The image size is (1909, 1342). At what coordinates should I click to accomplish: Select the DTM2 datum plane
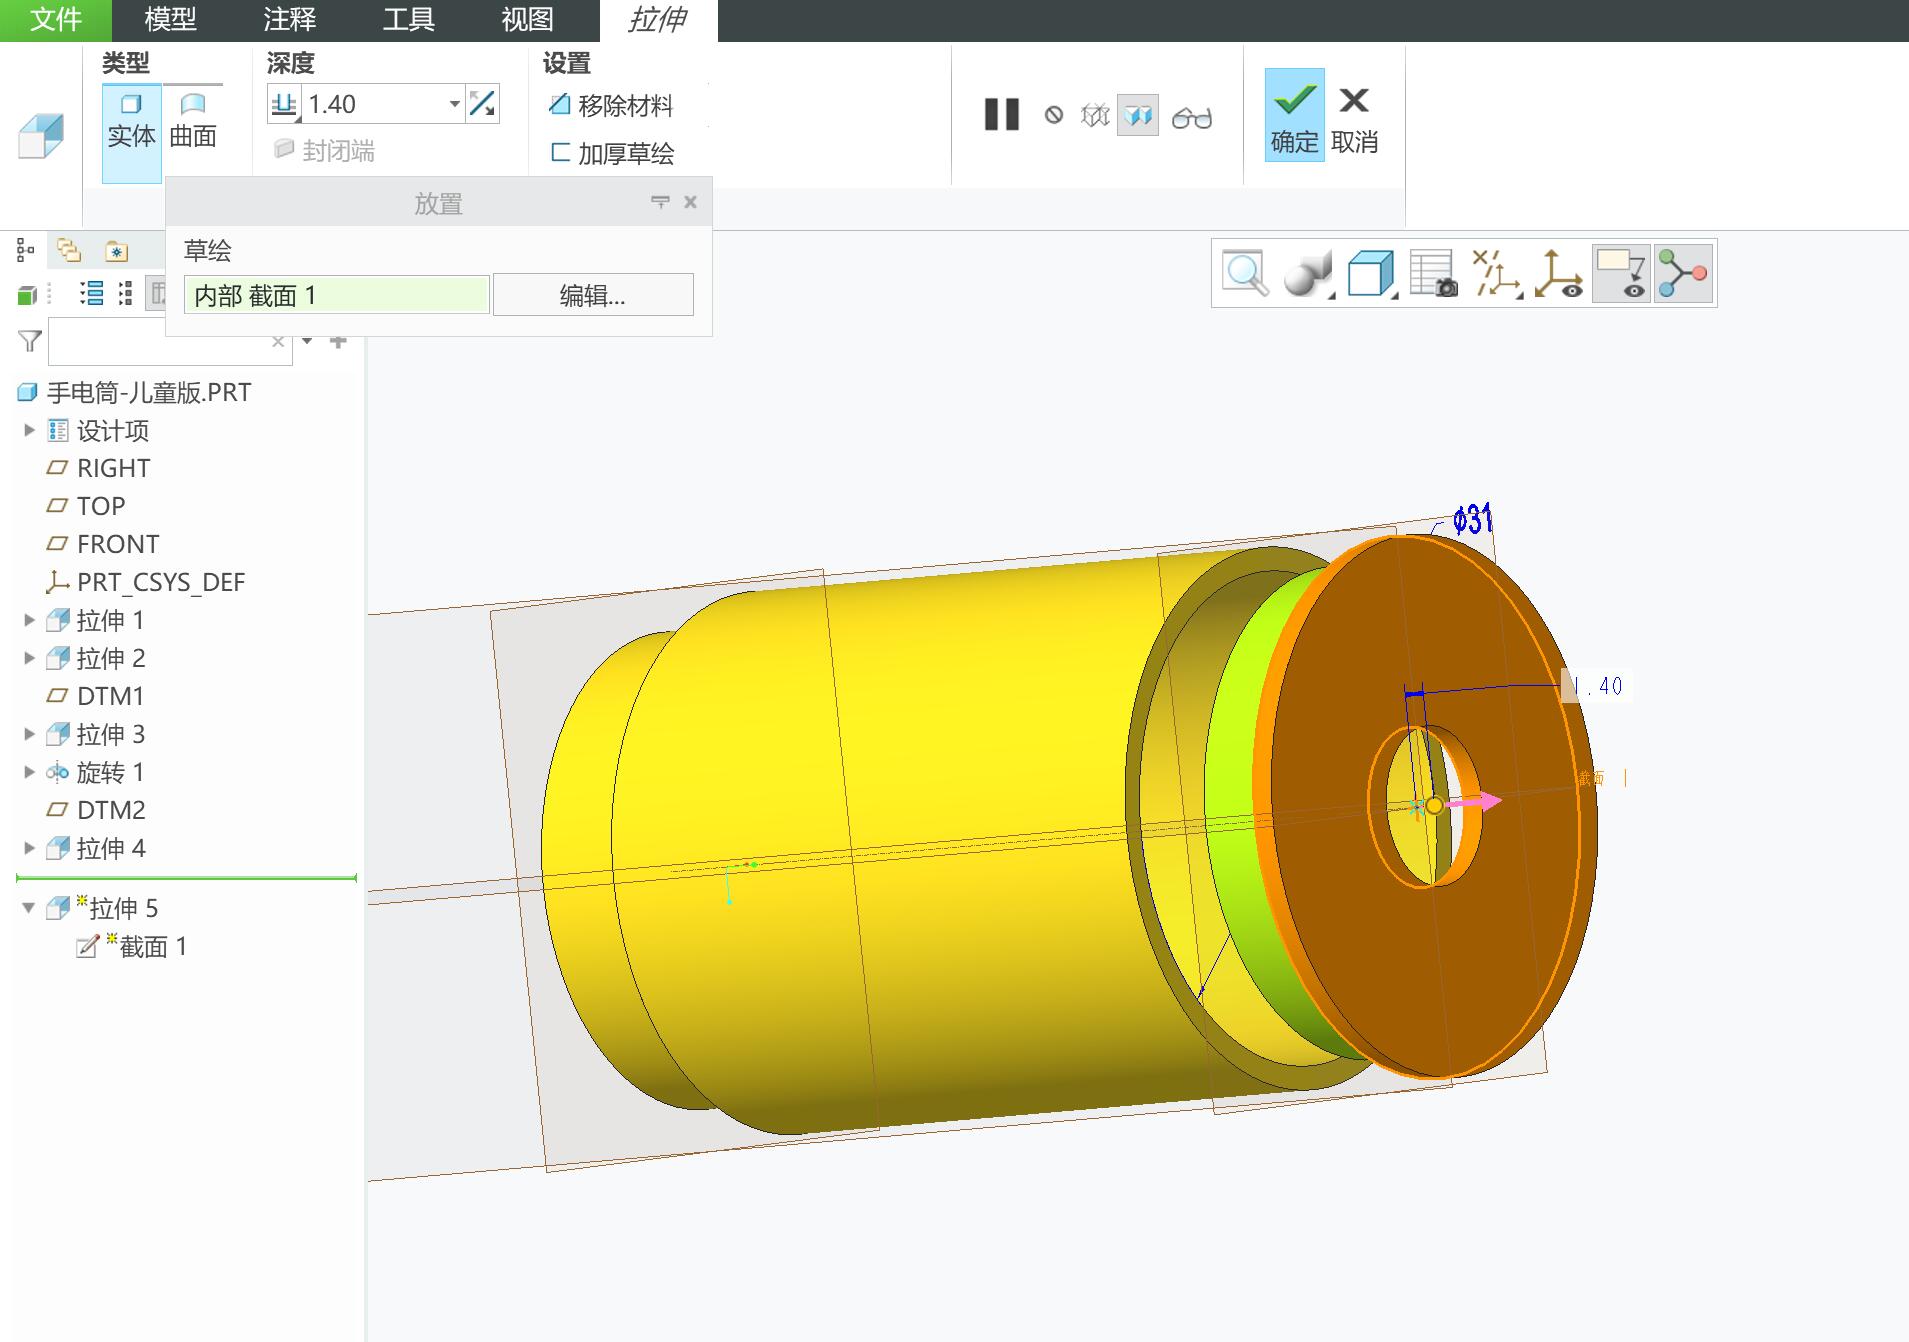click(x=111, y=810)
